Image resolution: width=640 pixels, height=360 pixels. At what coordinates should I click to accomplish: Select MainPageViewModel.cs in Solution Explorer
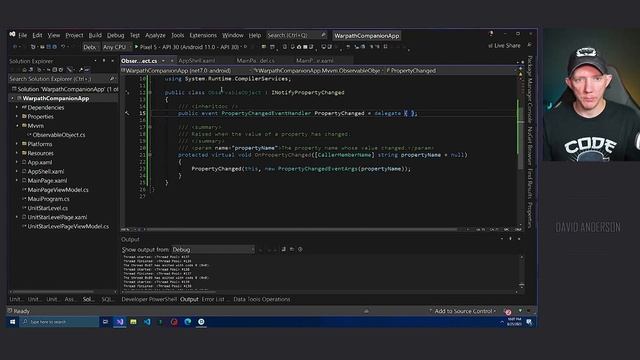point(58,190)
